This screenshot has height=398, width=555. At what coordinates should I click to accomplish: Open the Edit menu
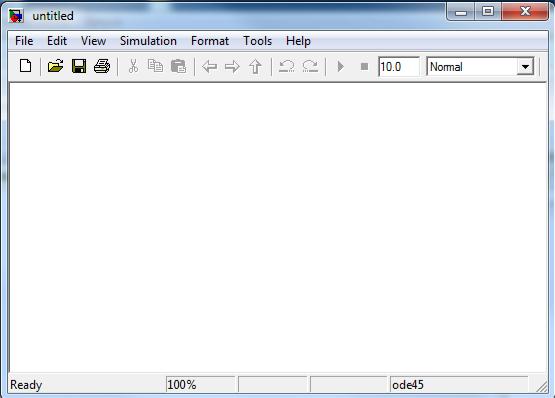(x=57, y=41)
